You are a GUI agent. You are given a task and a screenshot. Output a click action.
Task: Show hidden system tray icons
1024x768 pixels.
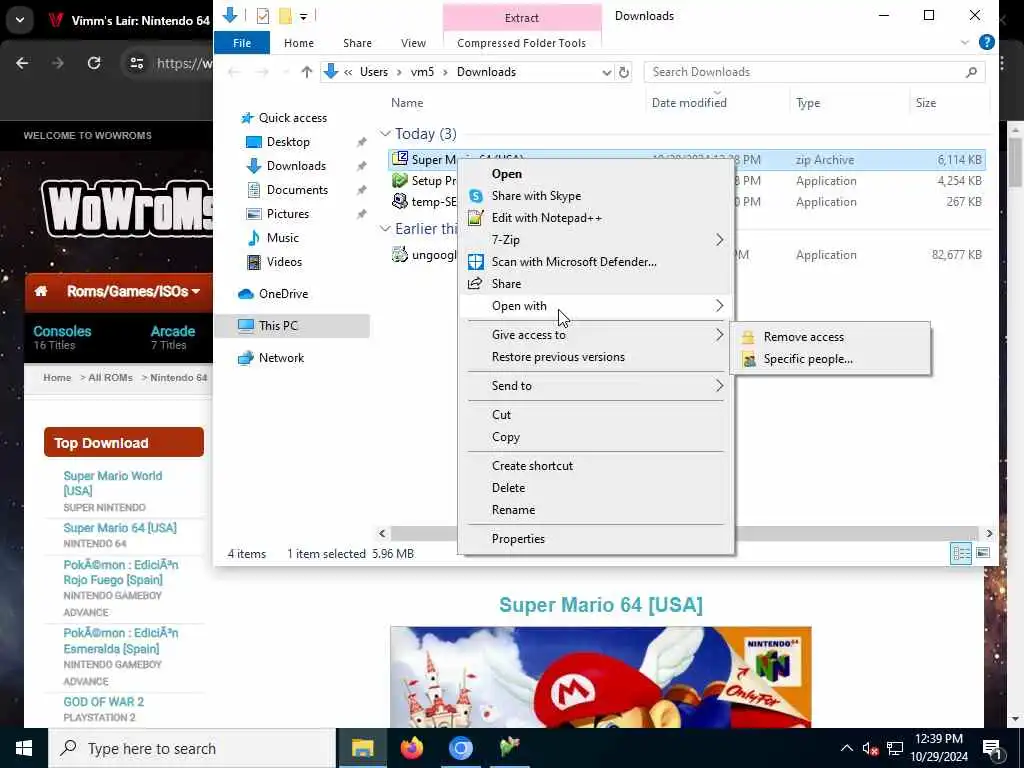coord(846,749)
